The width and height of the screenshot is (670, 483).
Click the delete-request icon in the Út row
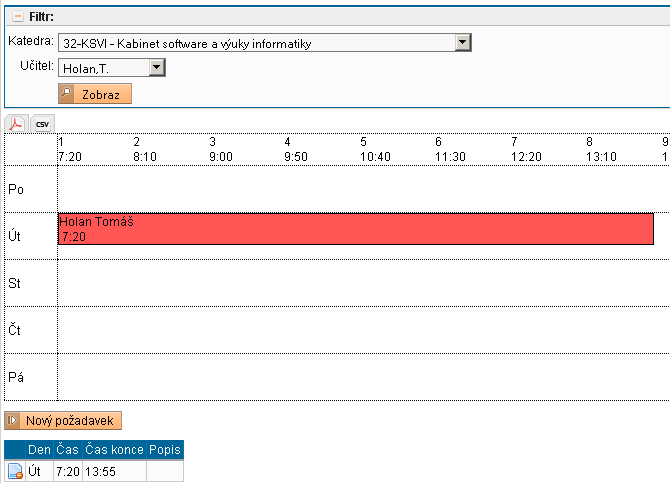pos(15,472)
